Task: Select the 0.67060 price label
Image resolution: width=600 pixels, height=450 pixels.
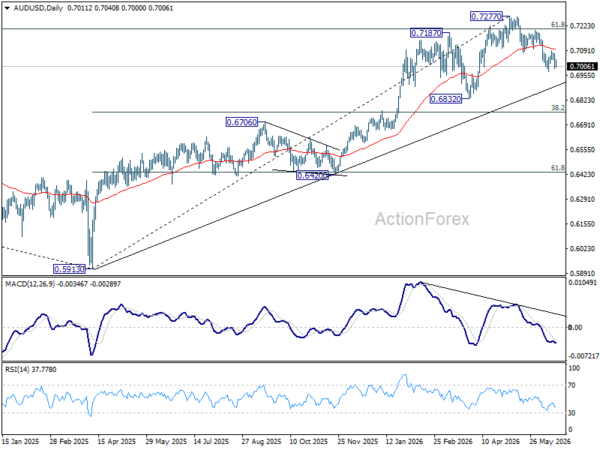Action: 242,122
